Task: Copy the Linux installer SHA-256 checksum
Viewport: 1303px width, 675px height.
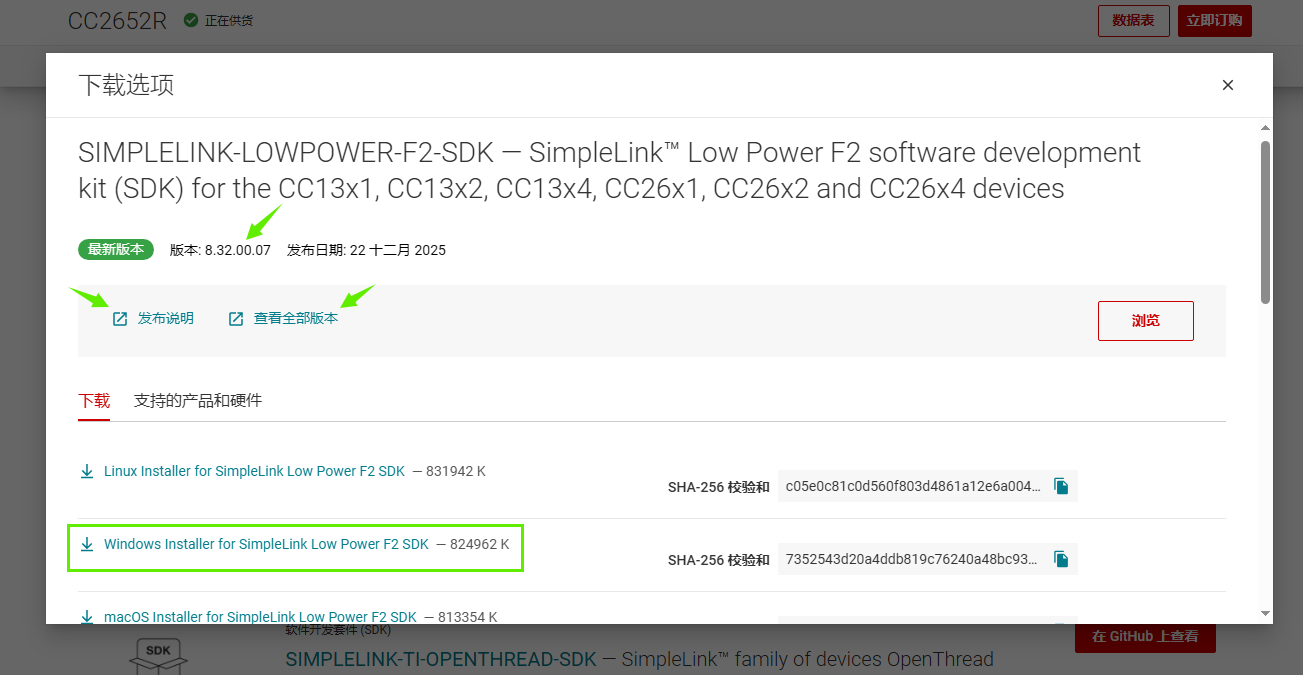Action: point(1061,486)
